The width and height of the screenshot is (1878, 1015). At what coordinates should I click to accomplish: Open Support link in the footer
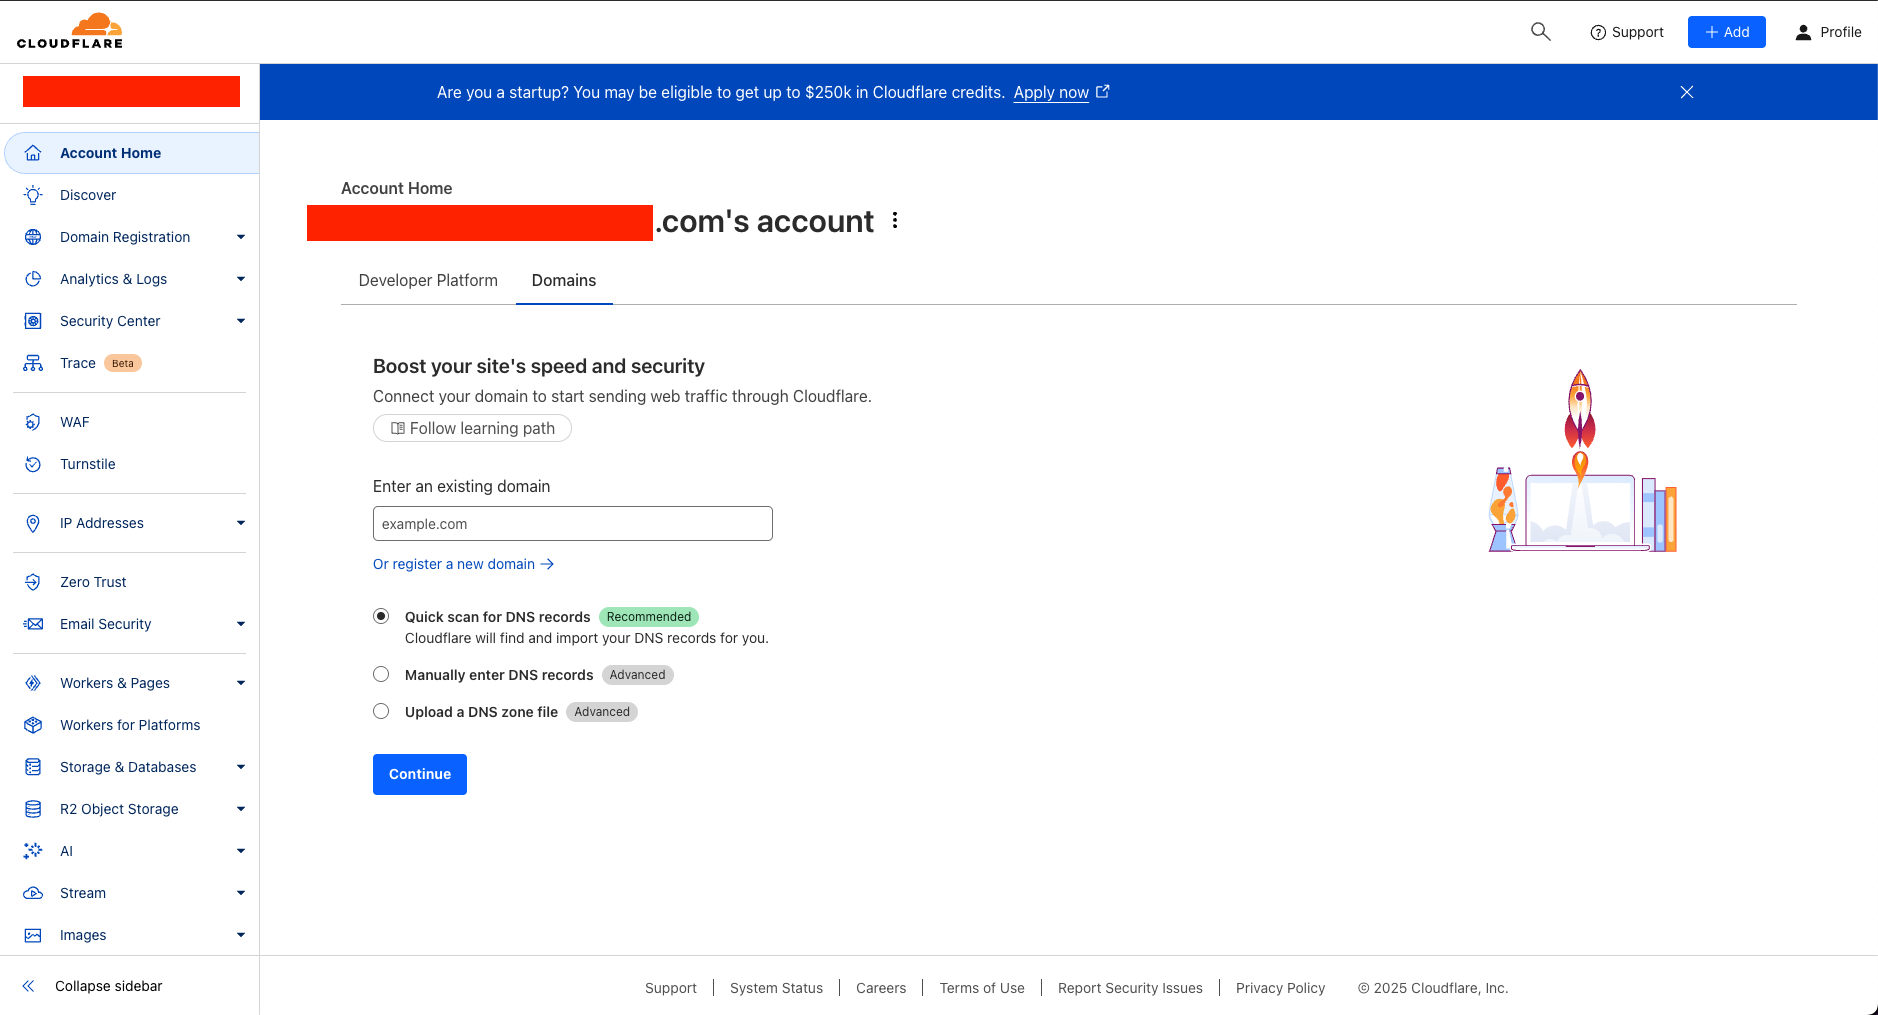point(671,988)
